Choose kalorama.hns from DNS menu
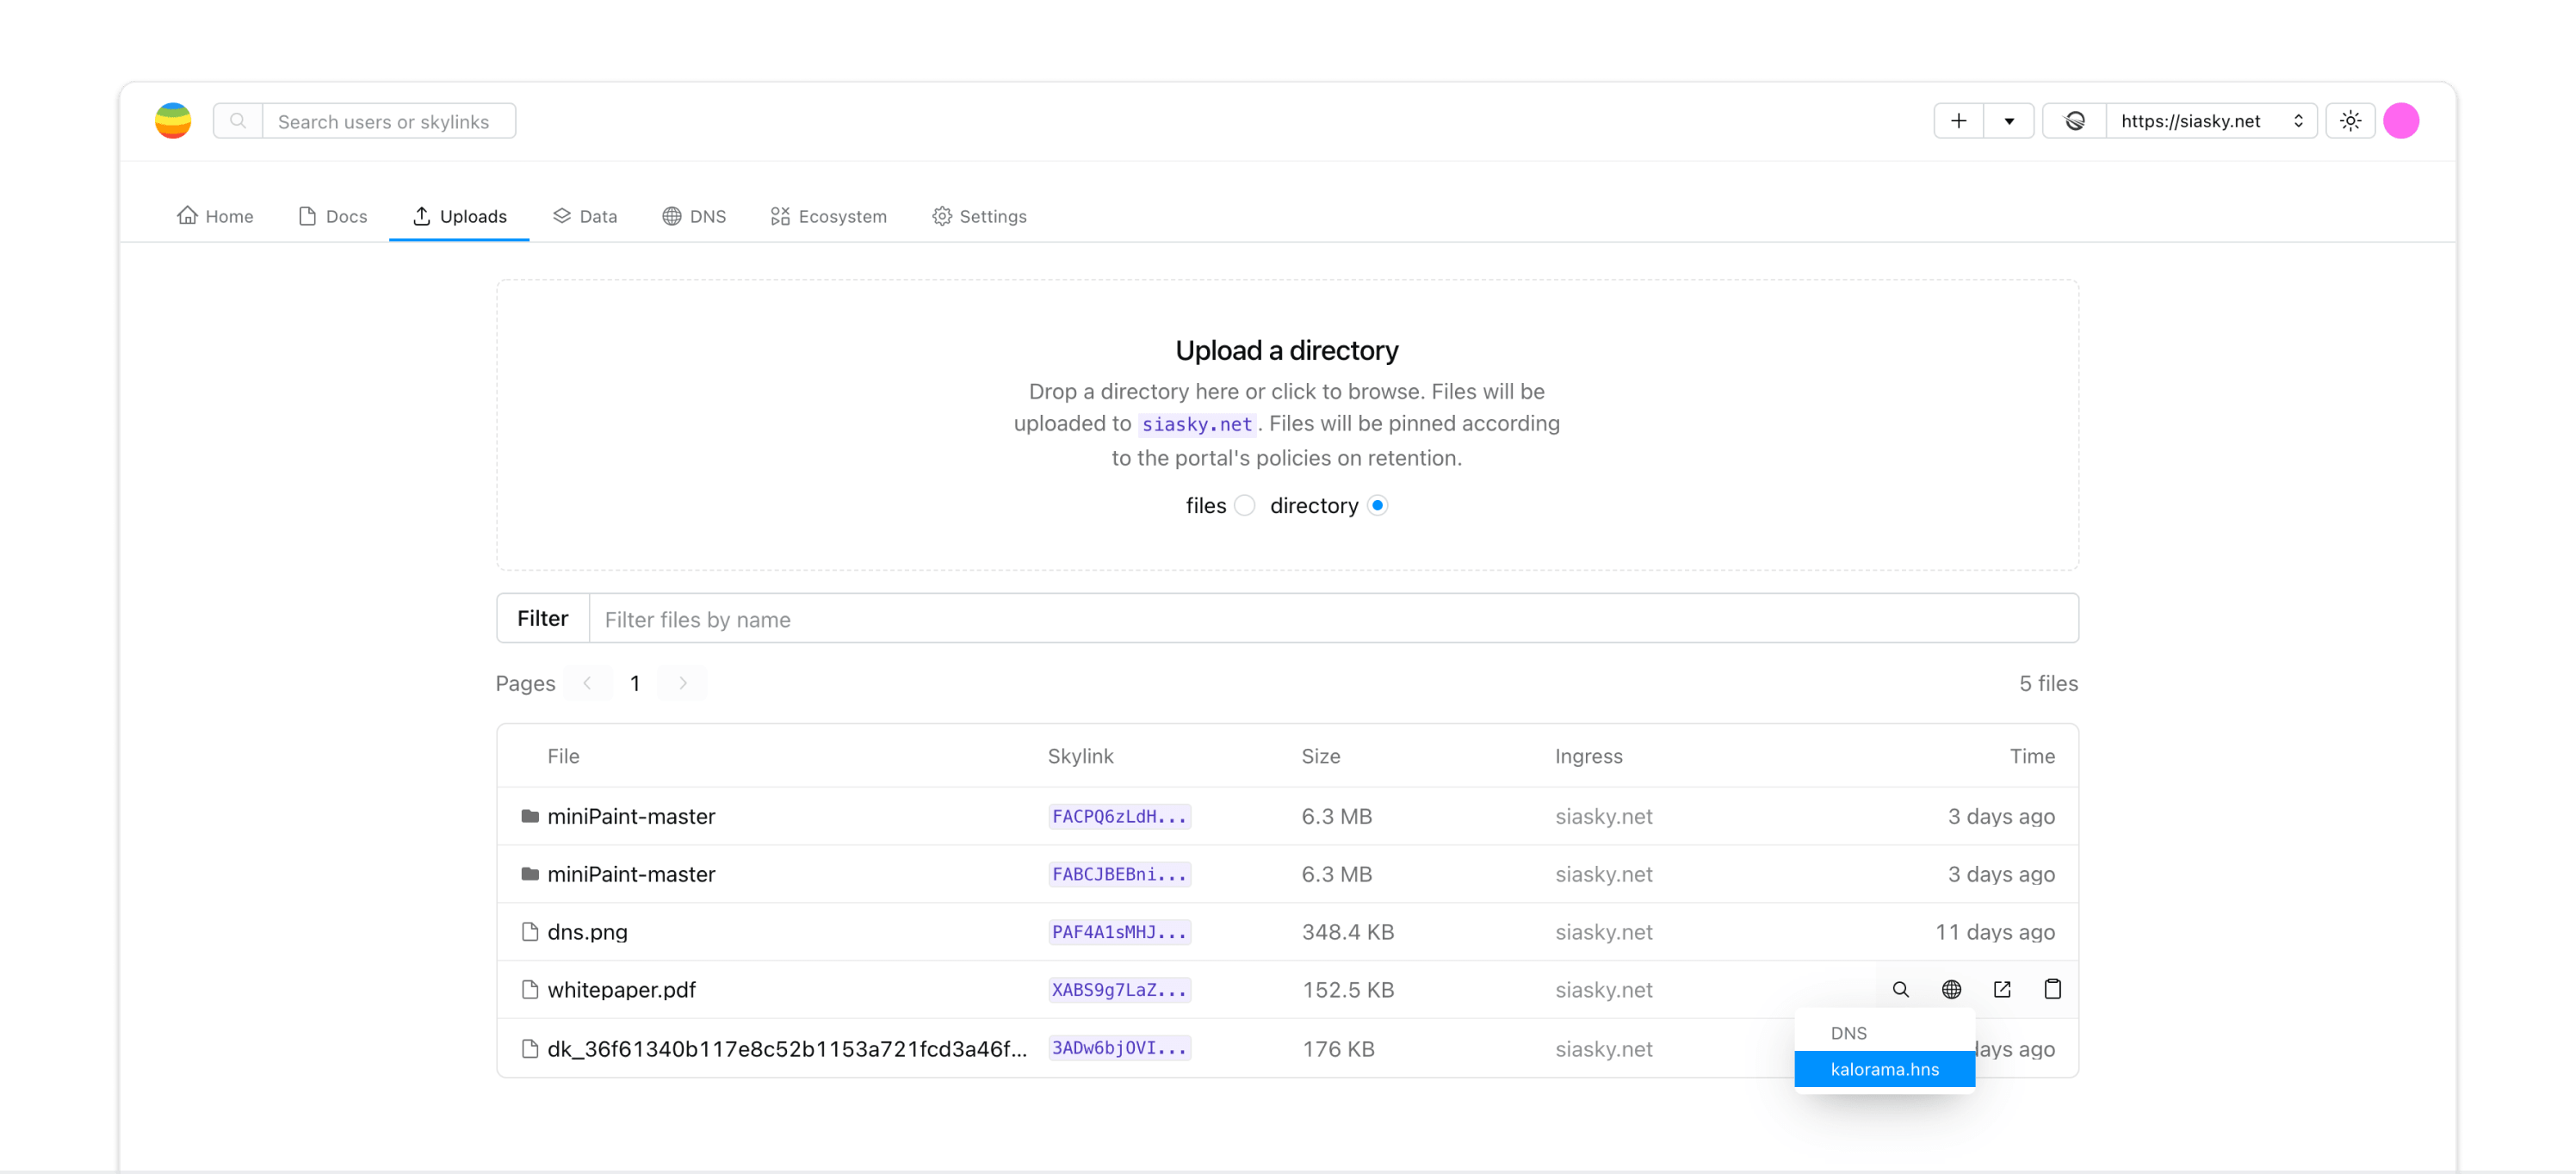 tap(1884, 1069)
